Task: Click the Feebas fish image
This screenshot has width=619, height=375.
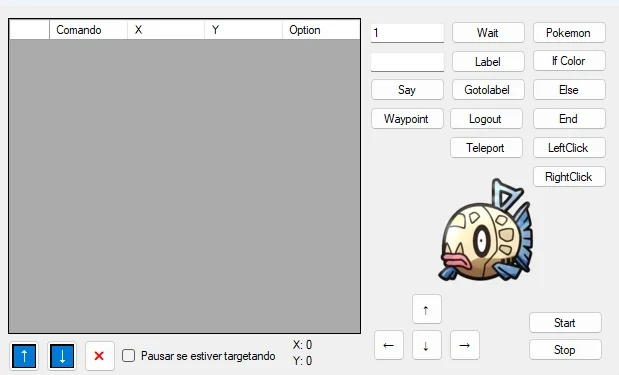Action: pos(486,231)
